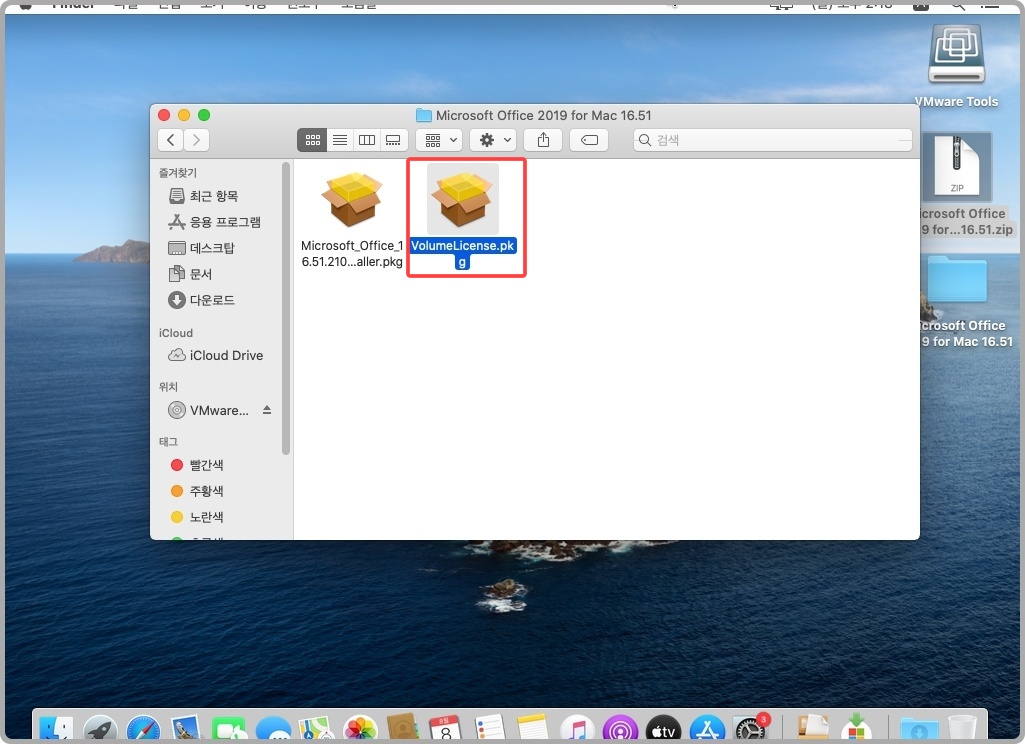This screenshot has width=1025, height=744.
Task: Open Music from the Dock
Action: pyautogui.click(x=577, y=729)
